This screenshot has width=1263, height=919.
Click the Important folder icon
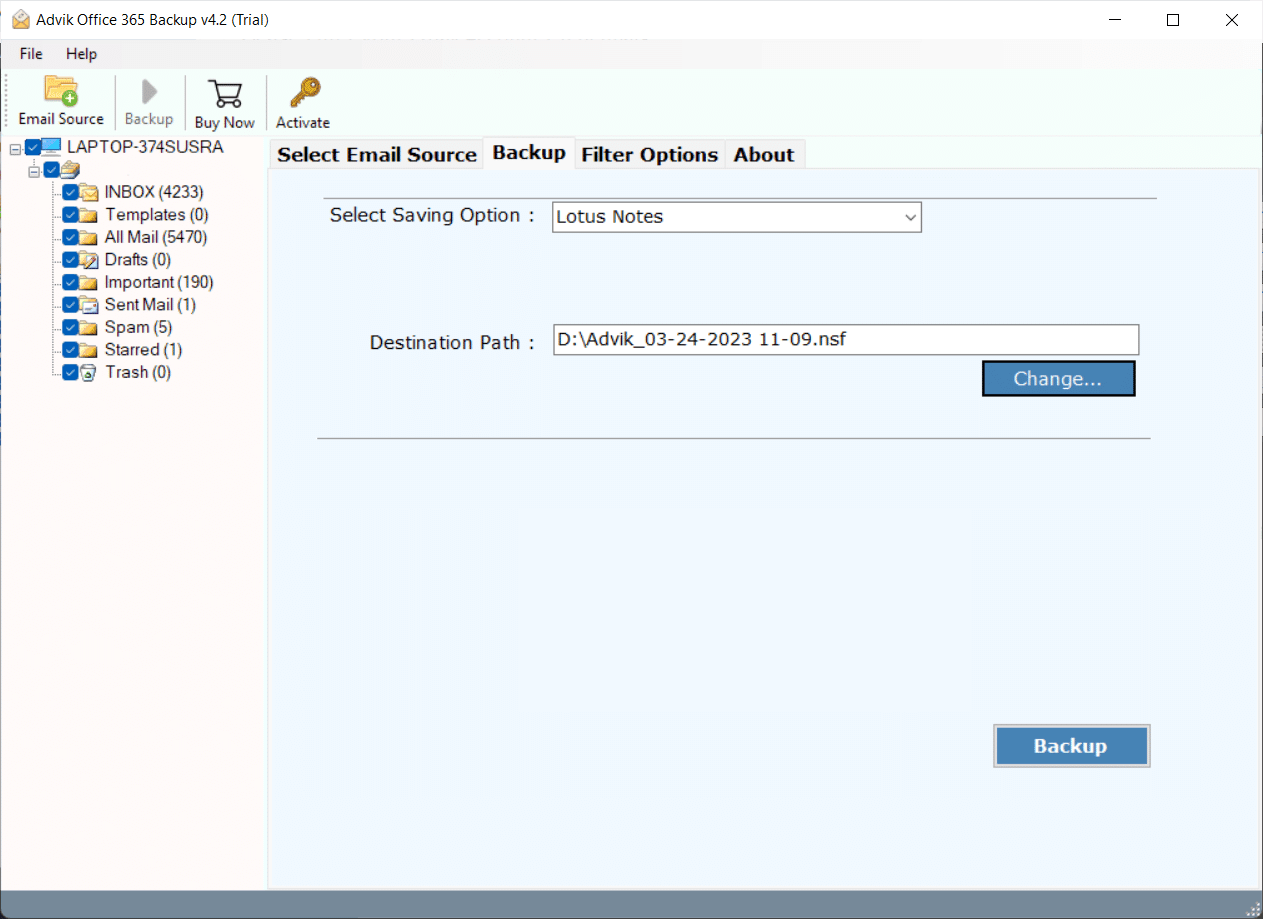pos(90,282)
